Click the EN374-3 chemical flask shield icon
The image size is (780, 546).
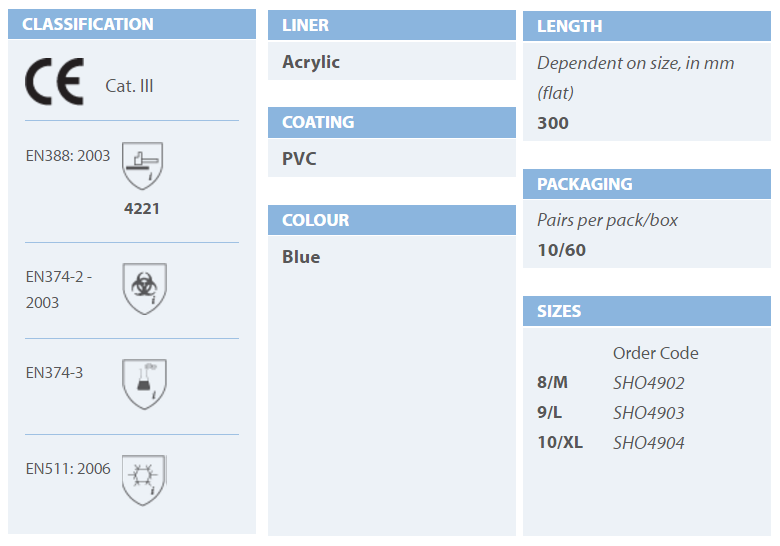click(x=145, y=384)
